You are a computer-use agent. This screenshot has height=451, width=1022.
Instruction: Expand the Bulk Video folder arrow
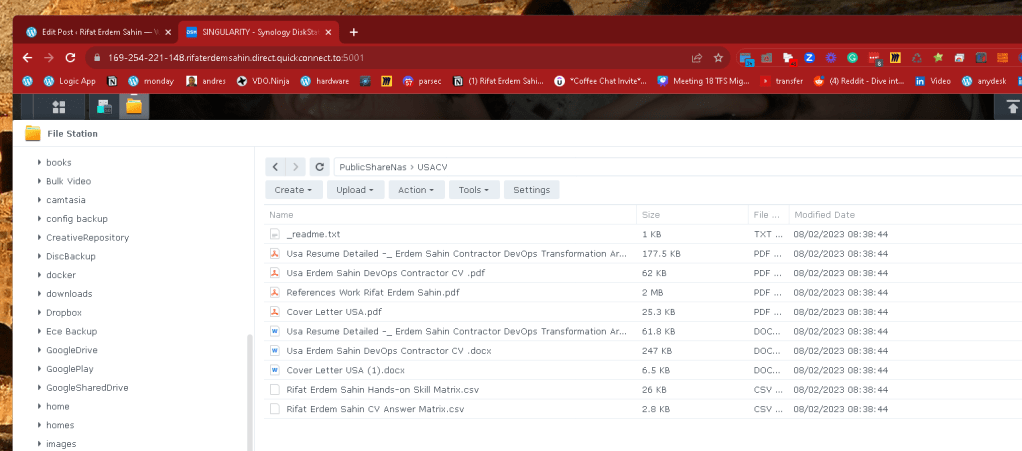tap(39, 181)
